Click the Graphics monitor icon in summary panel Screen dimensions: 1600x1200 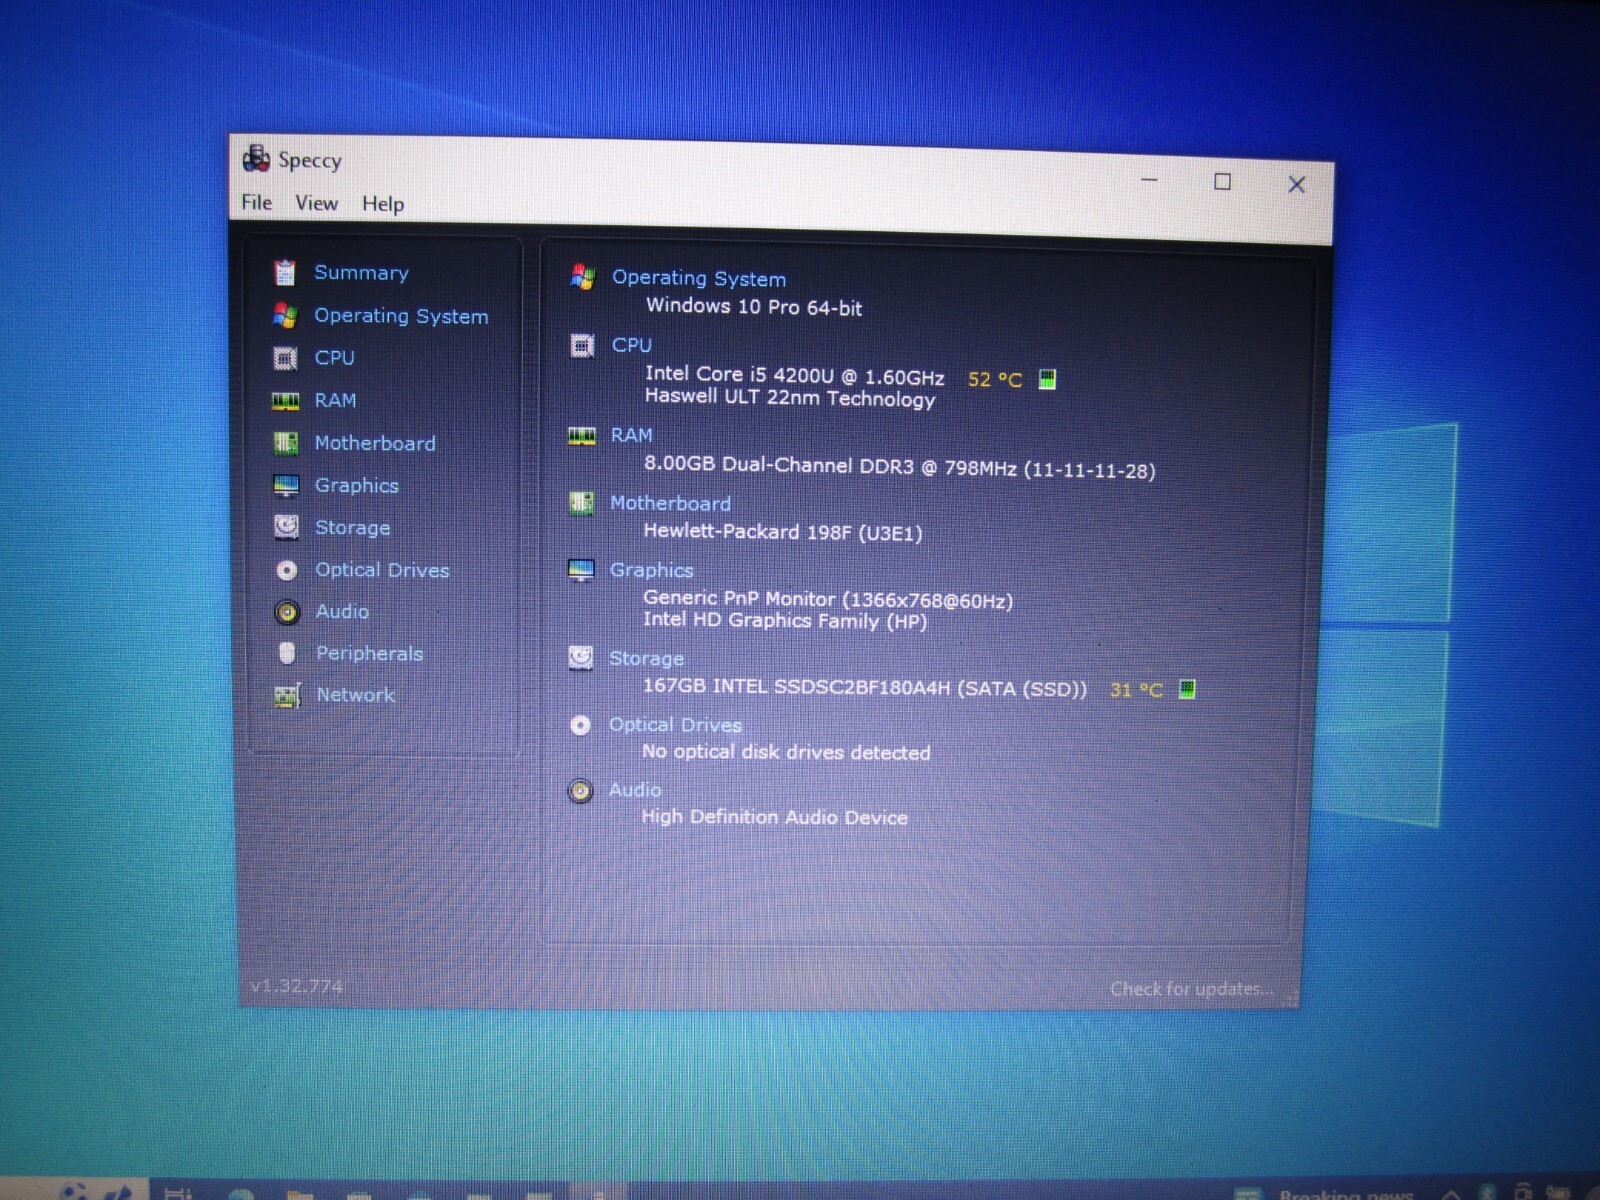tap(580, 570)
